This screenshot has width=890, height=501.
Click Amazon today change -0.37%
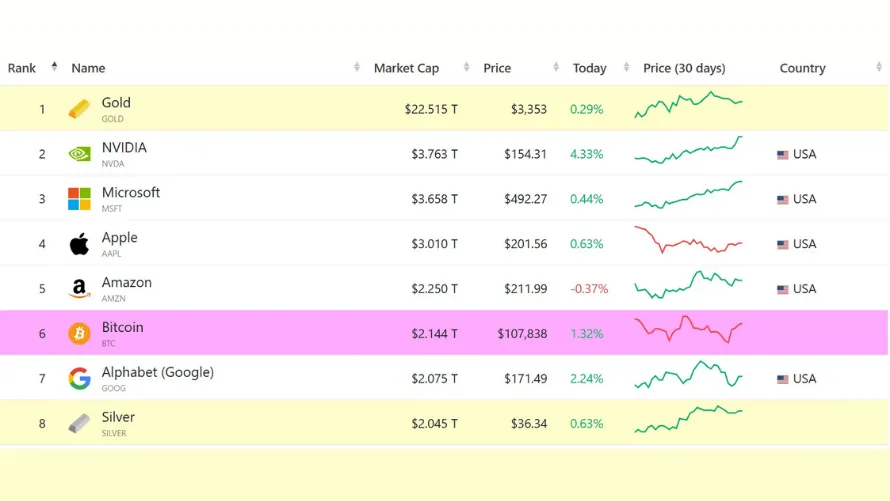tap(589, 289)
